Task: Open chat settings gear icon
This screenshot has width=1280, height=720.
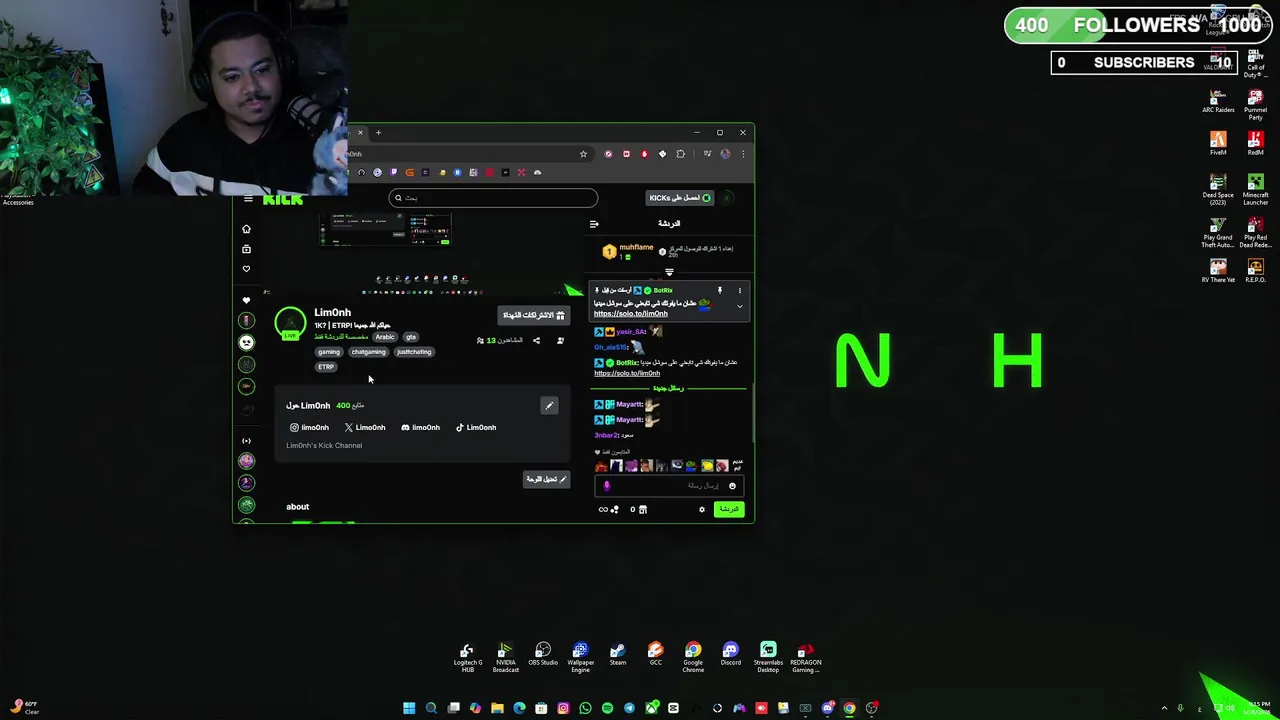Action: [702, 510]
